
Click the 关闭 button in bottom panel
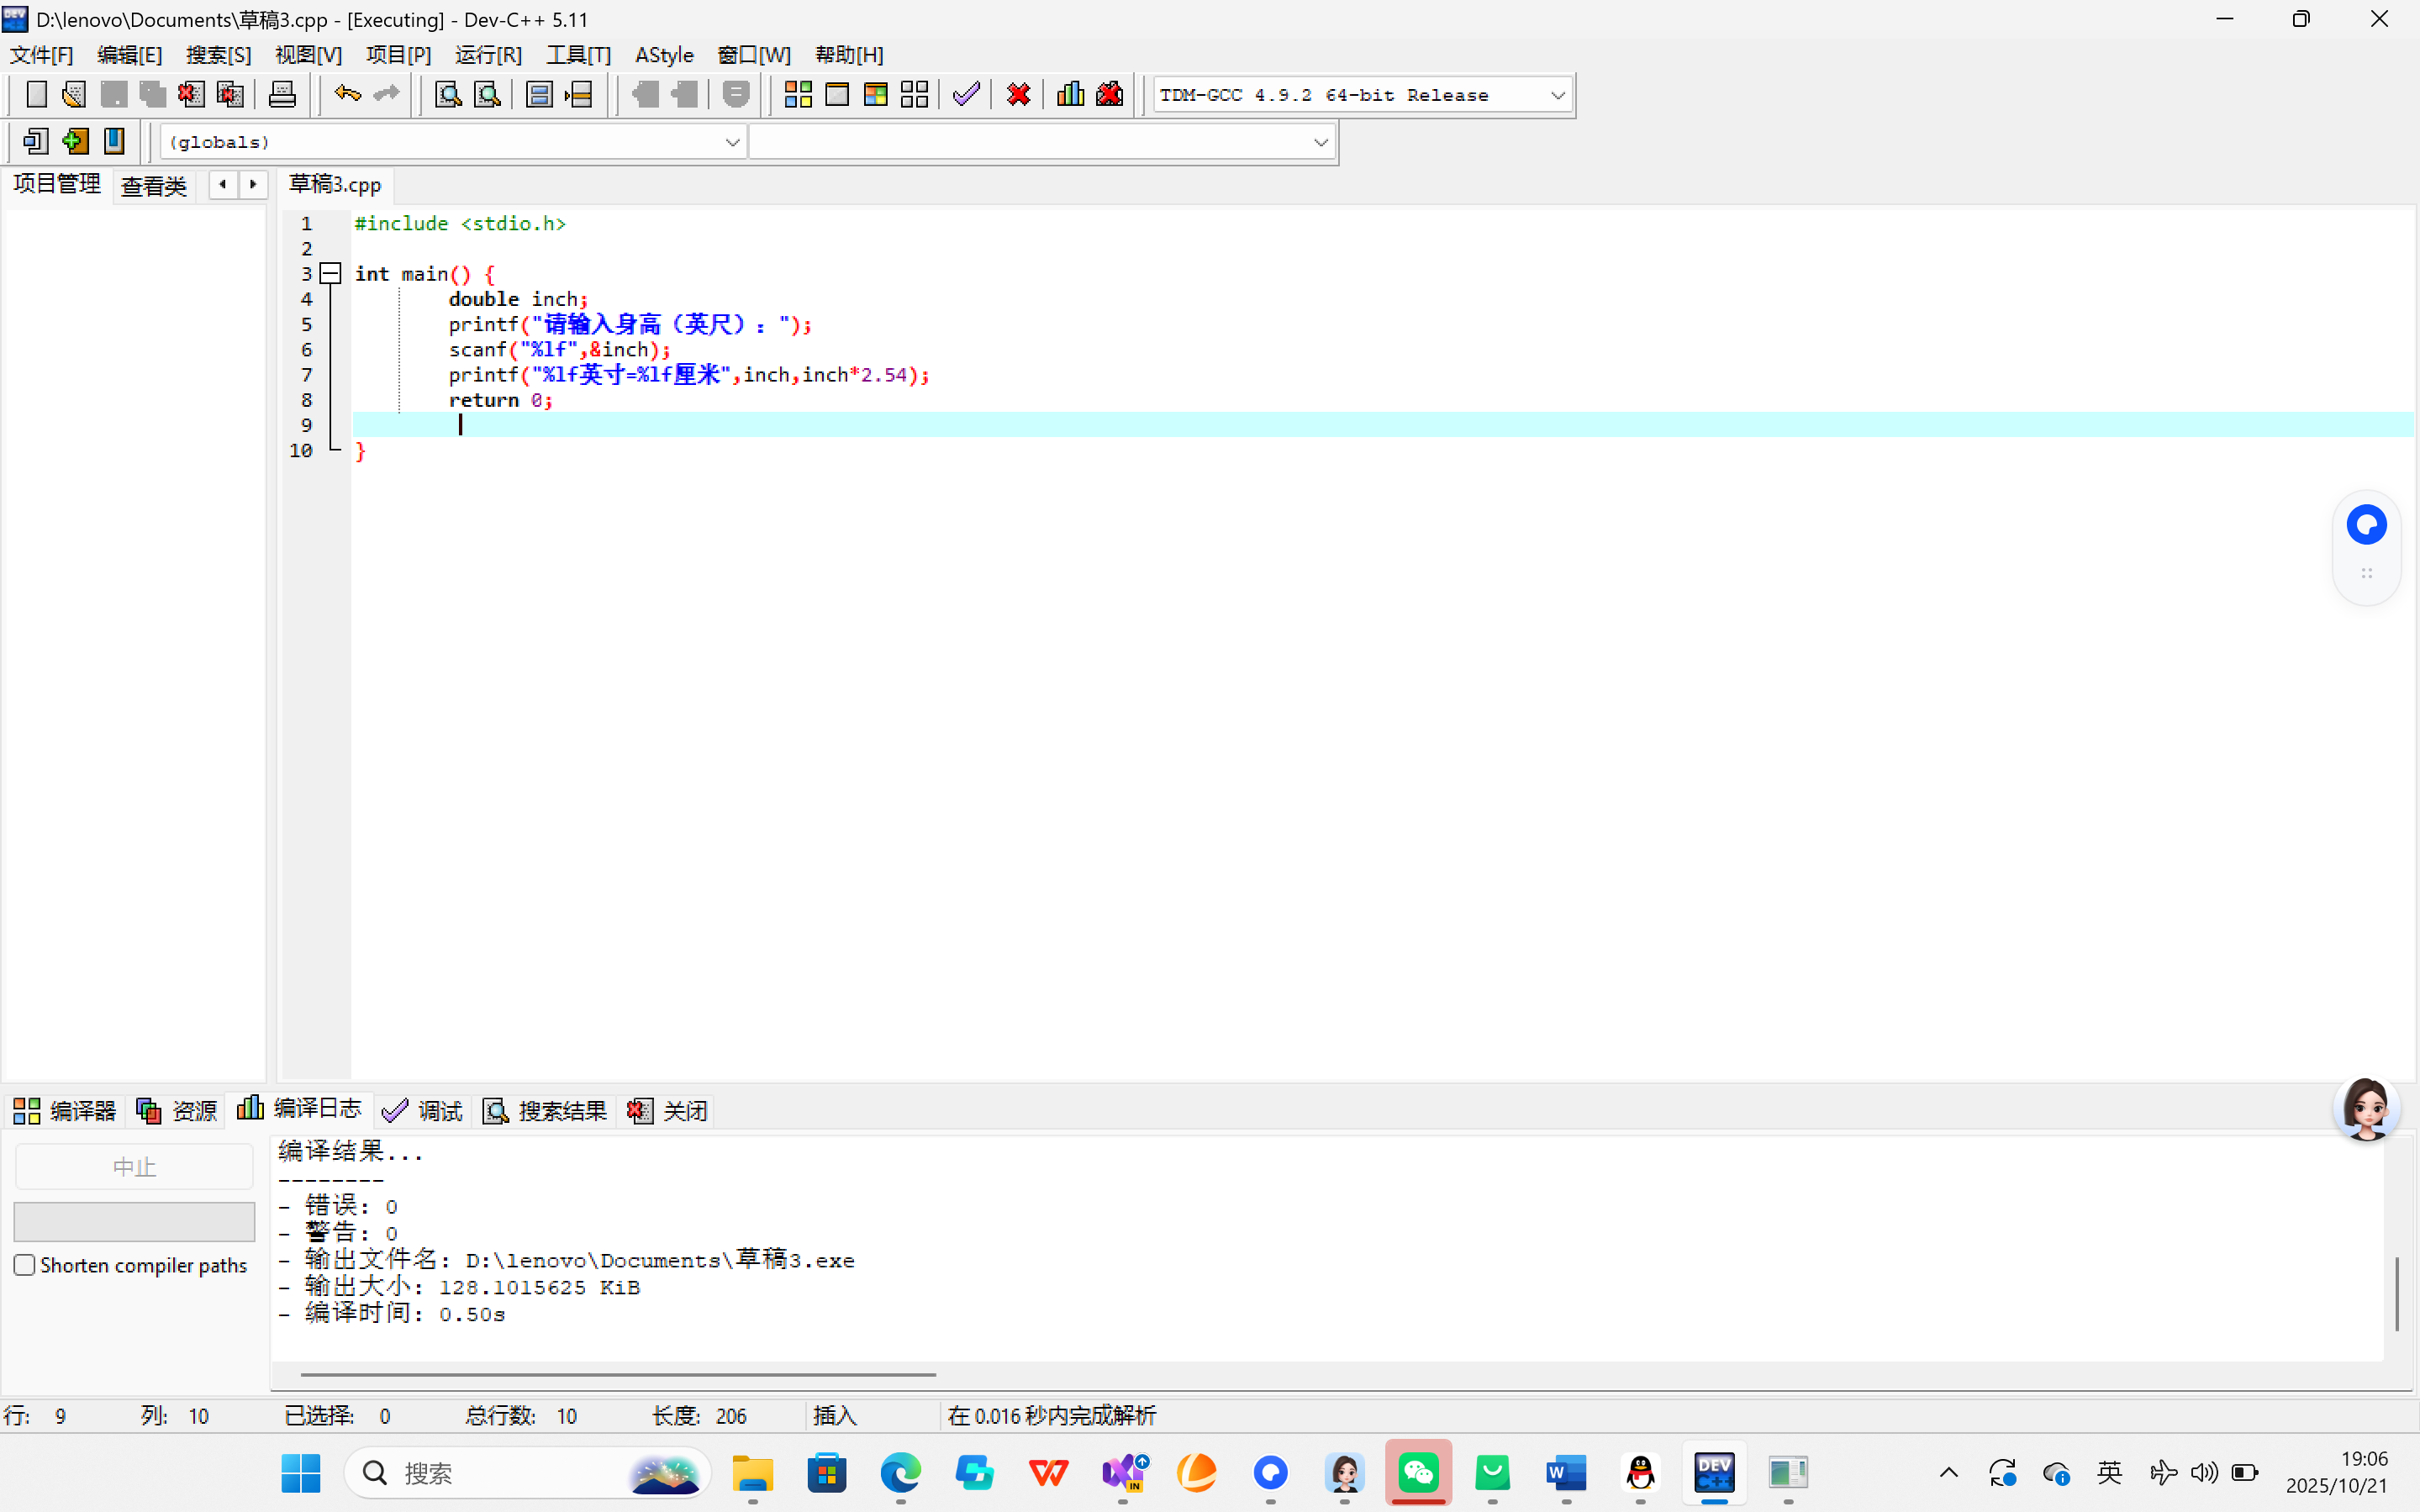tap(668, 1110)
